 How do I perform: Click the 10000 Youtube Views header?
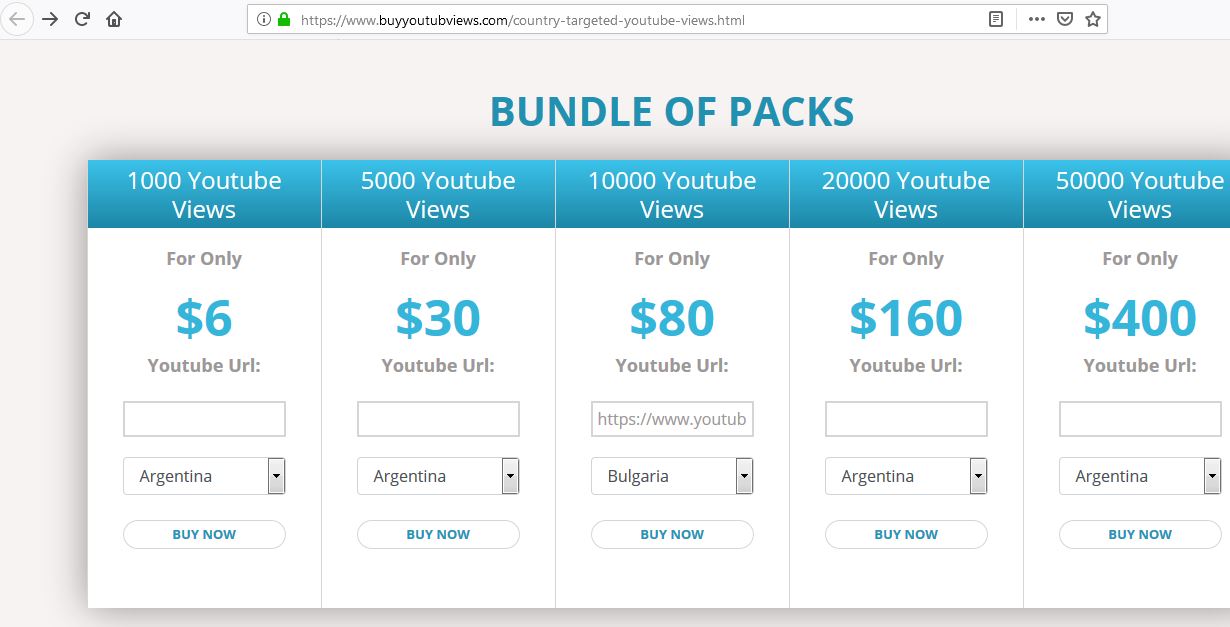(x=672, y=195)
